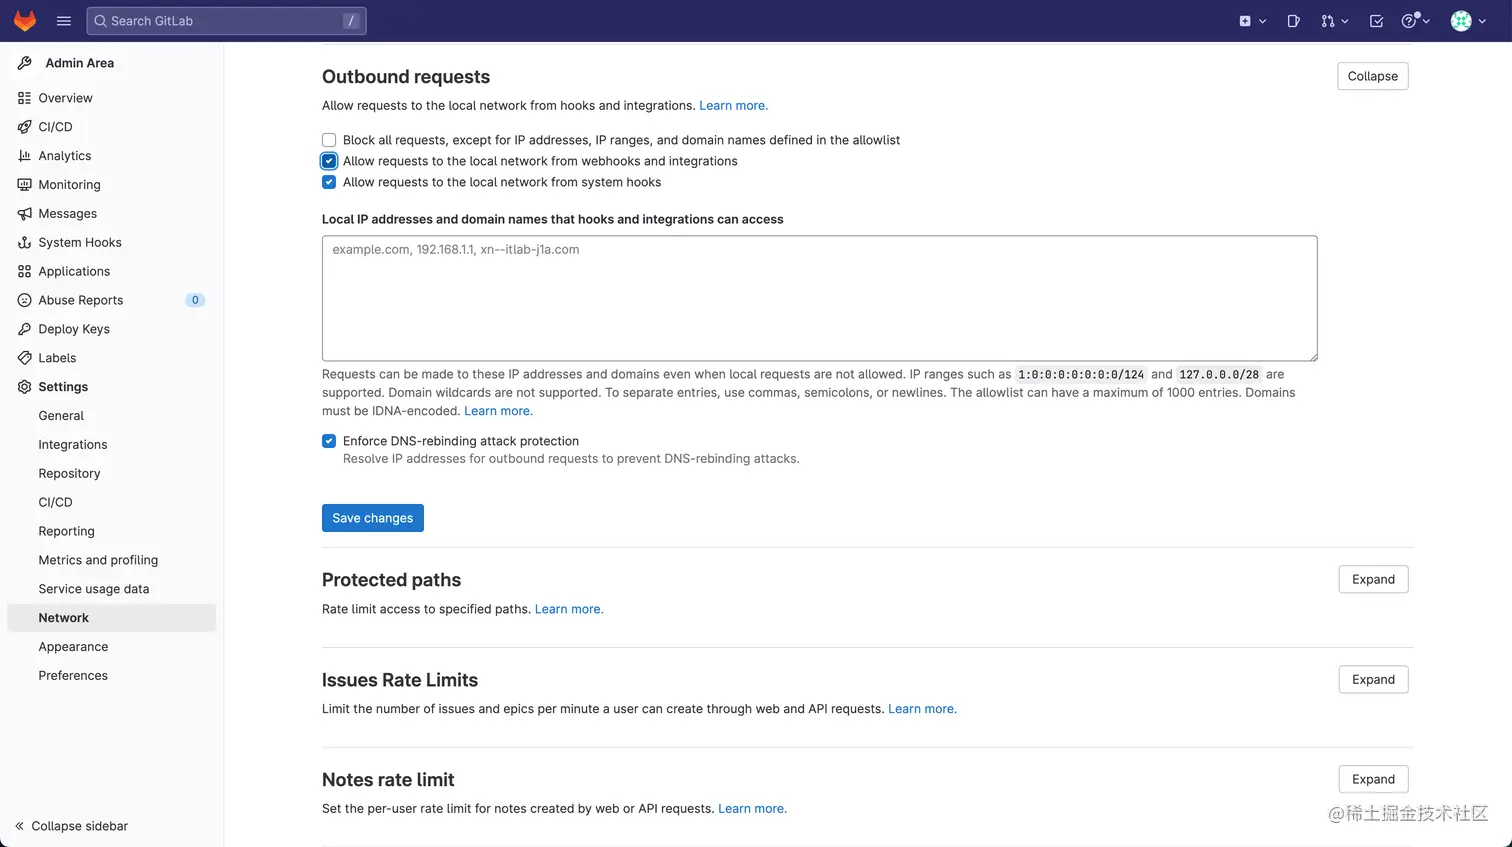
Task: Open Integrations in Settings submenu
Action: (x=73, y=445)
